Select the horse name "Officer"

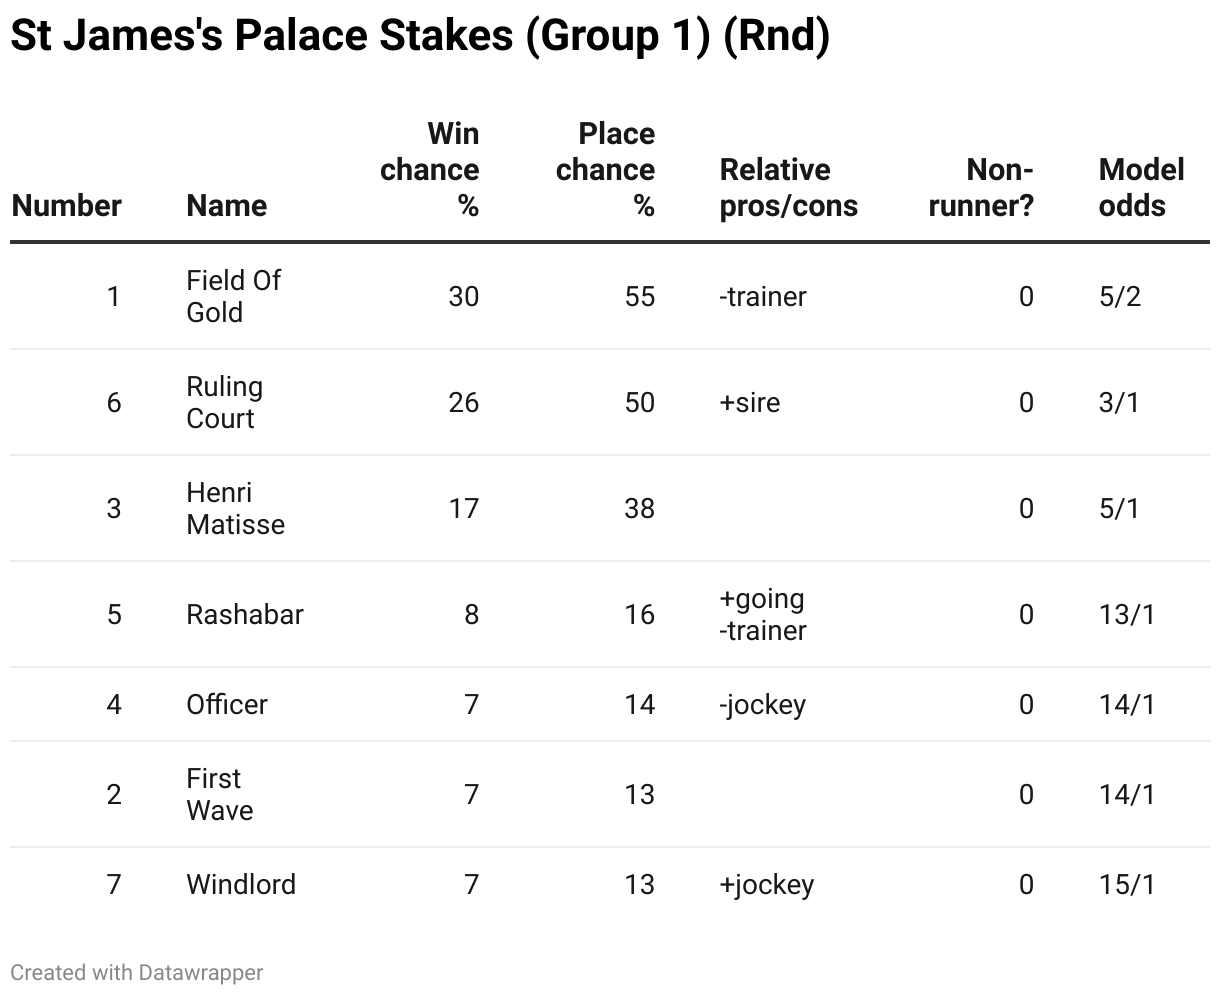227,704
